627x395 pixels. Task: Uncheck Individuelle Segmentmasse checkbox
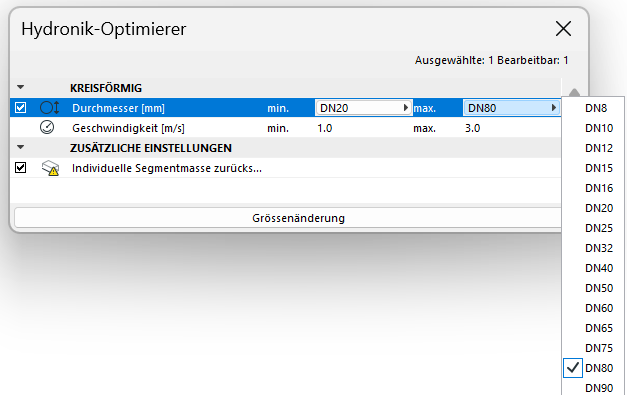coord(20,168)
